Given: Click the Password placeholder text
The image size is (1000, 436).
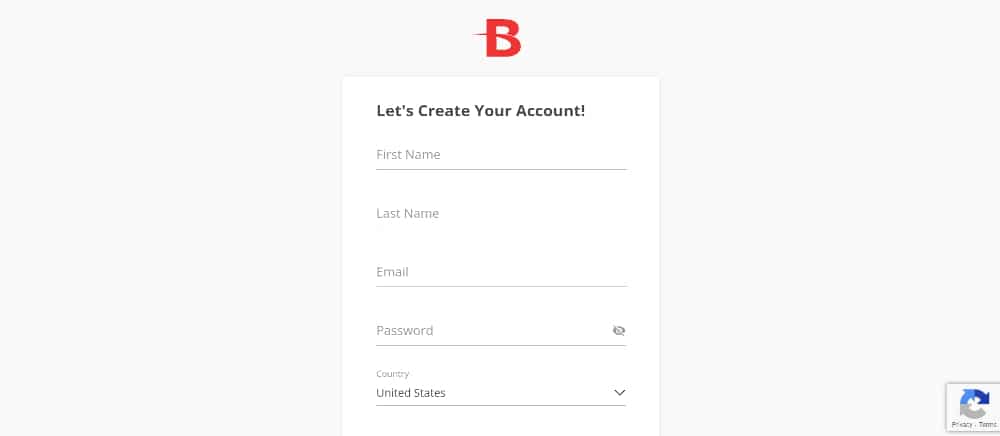Looking at the screenshot, I should (404, 331).
